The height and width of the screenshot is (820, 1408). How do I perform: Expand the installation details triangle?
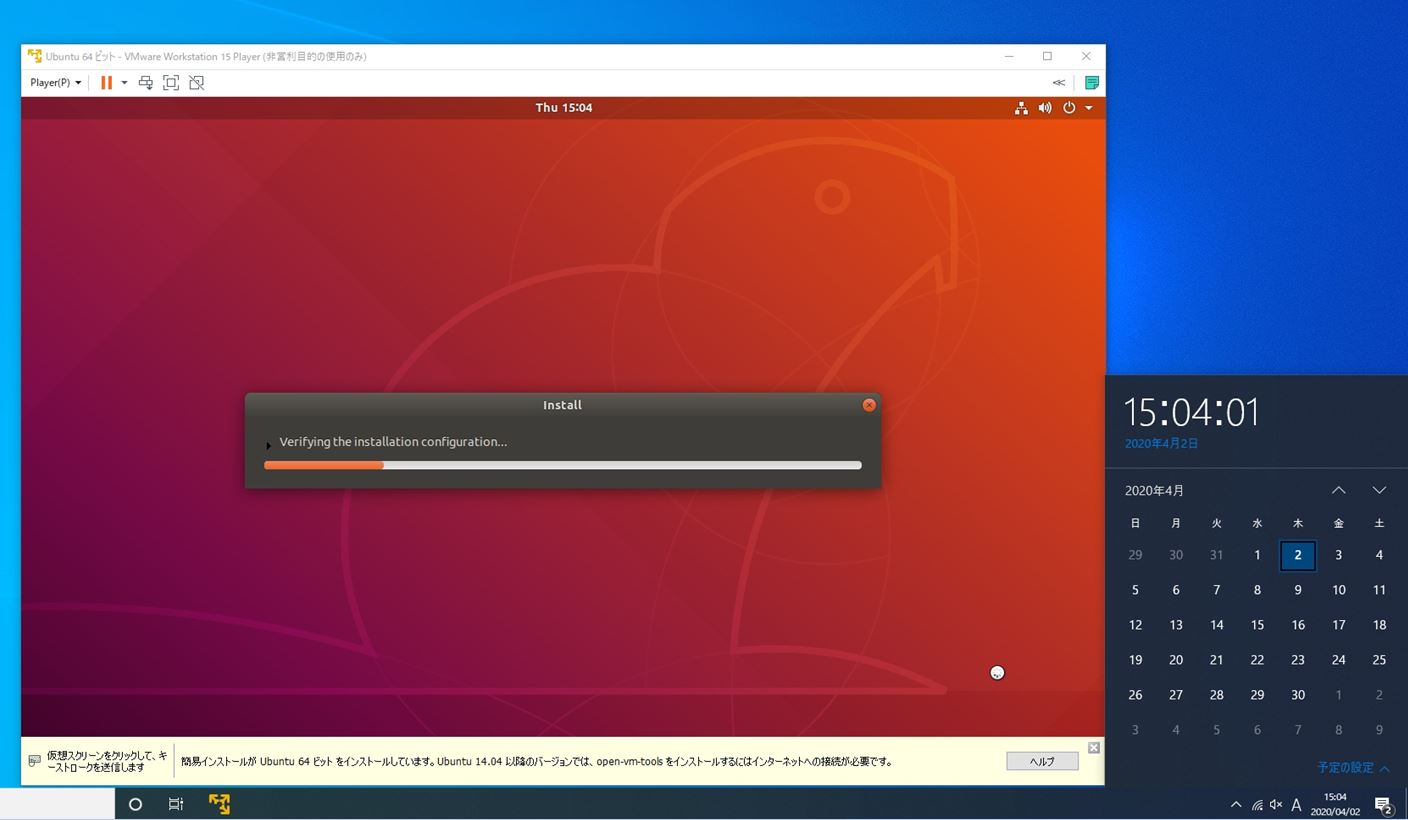pos(269,445)
